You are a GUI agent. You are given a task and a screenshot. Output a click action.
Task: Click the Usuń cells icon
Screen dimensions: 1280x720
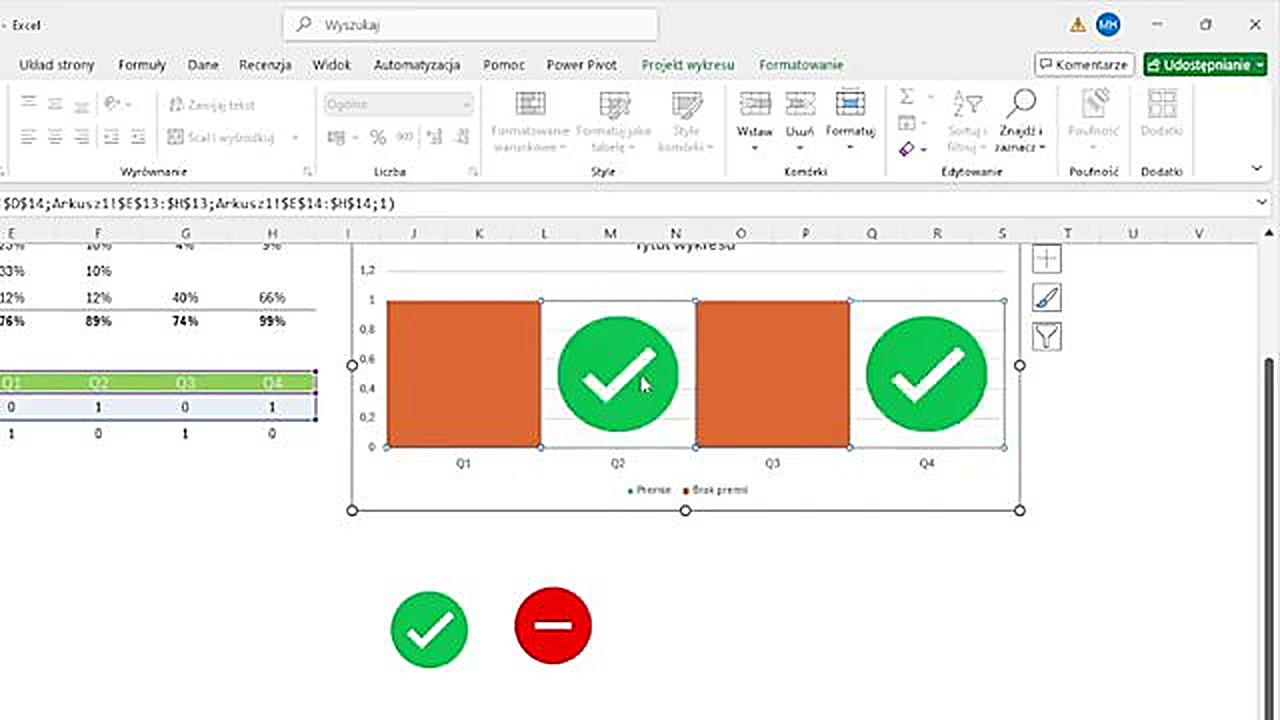click(800, 104)
